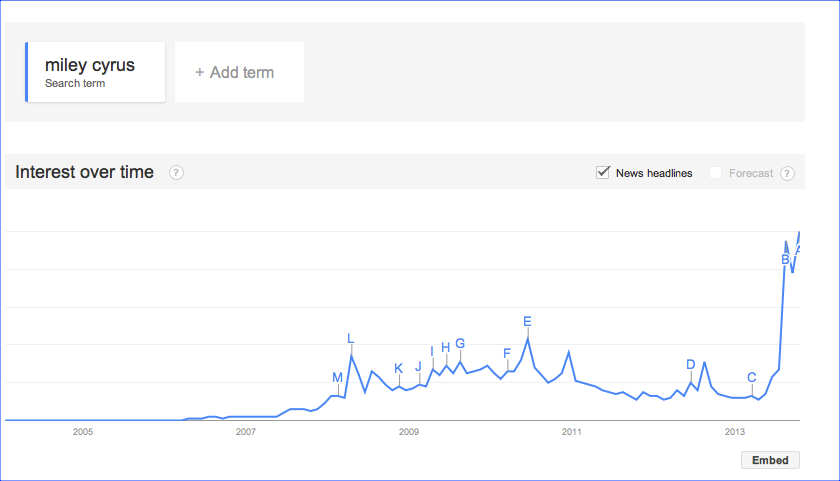Select the miley cyrus search term card
Screen dimensions: 840x481
point(96,72)
